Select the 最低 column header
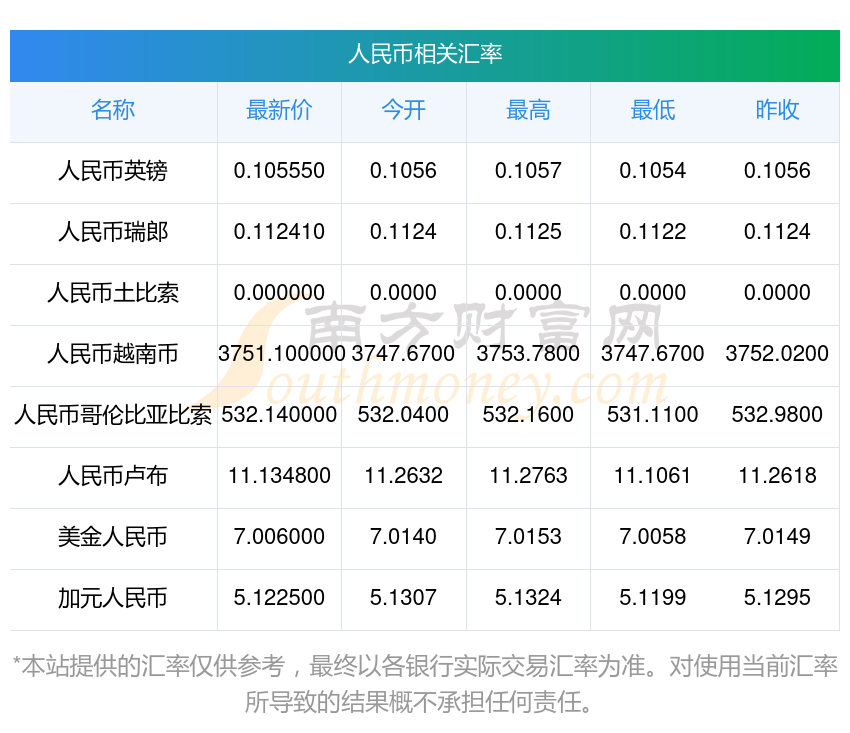Viewport: 850px width, 733px height. click(x=652, y=111)
